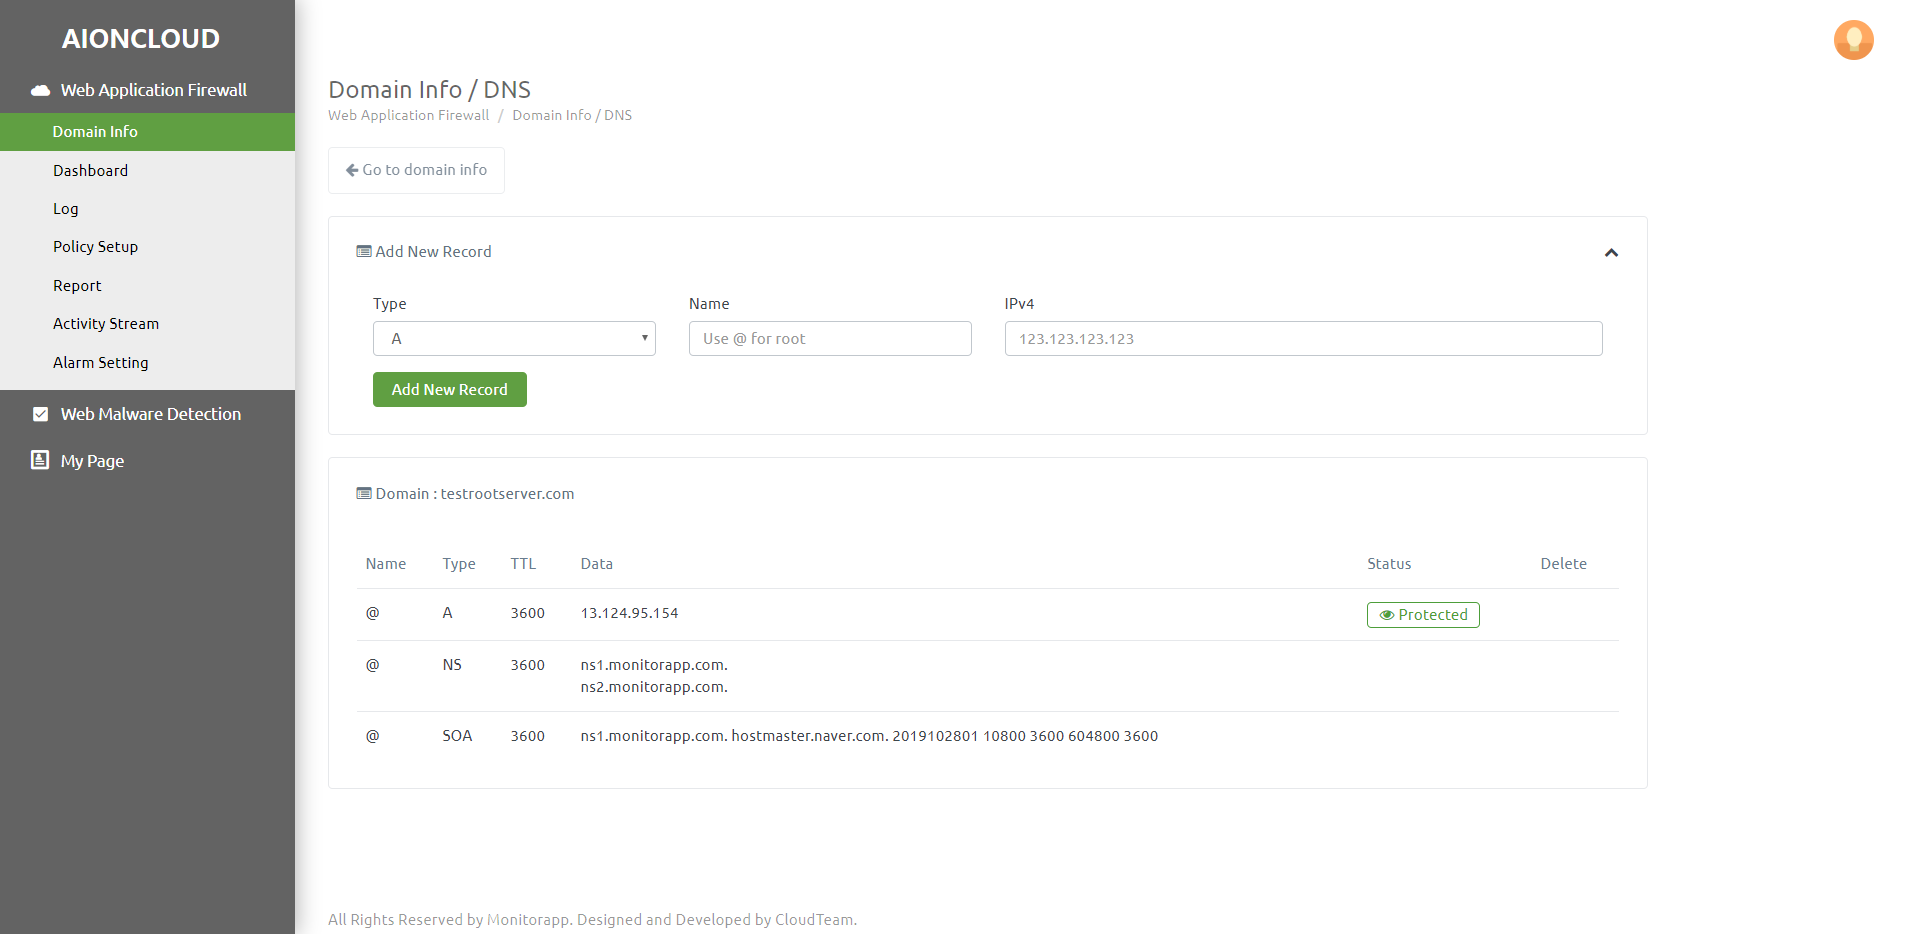
Task: Click the Domain Info / DNS page title
Action: tap(429, 90)
